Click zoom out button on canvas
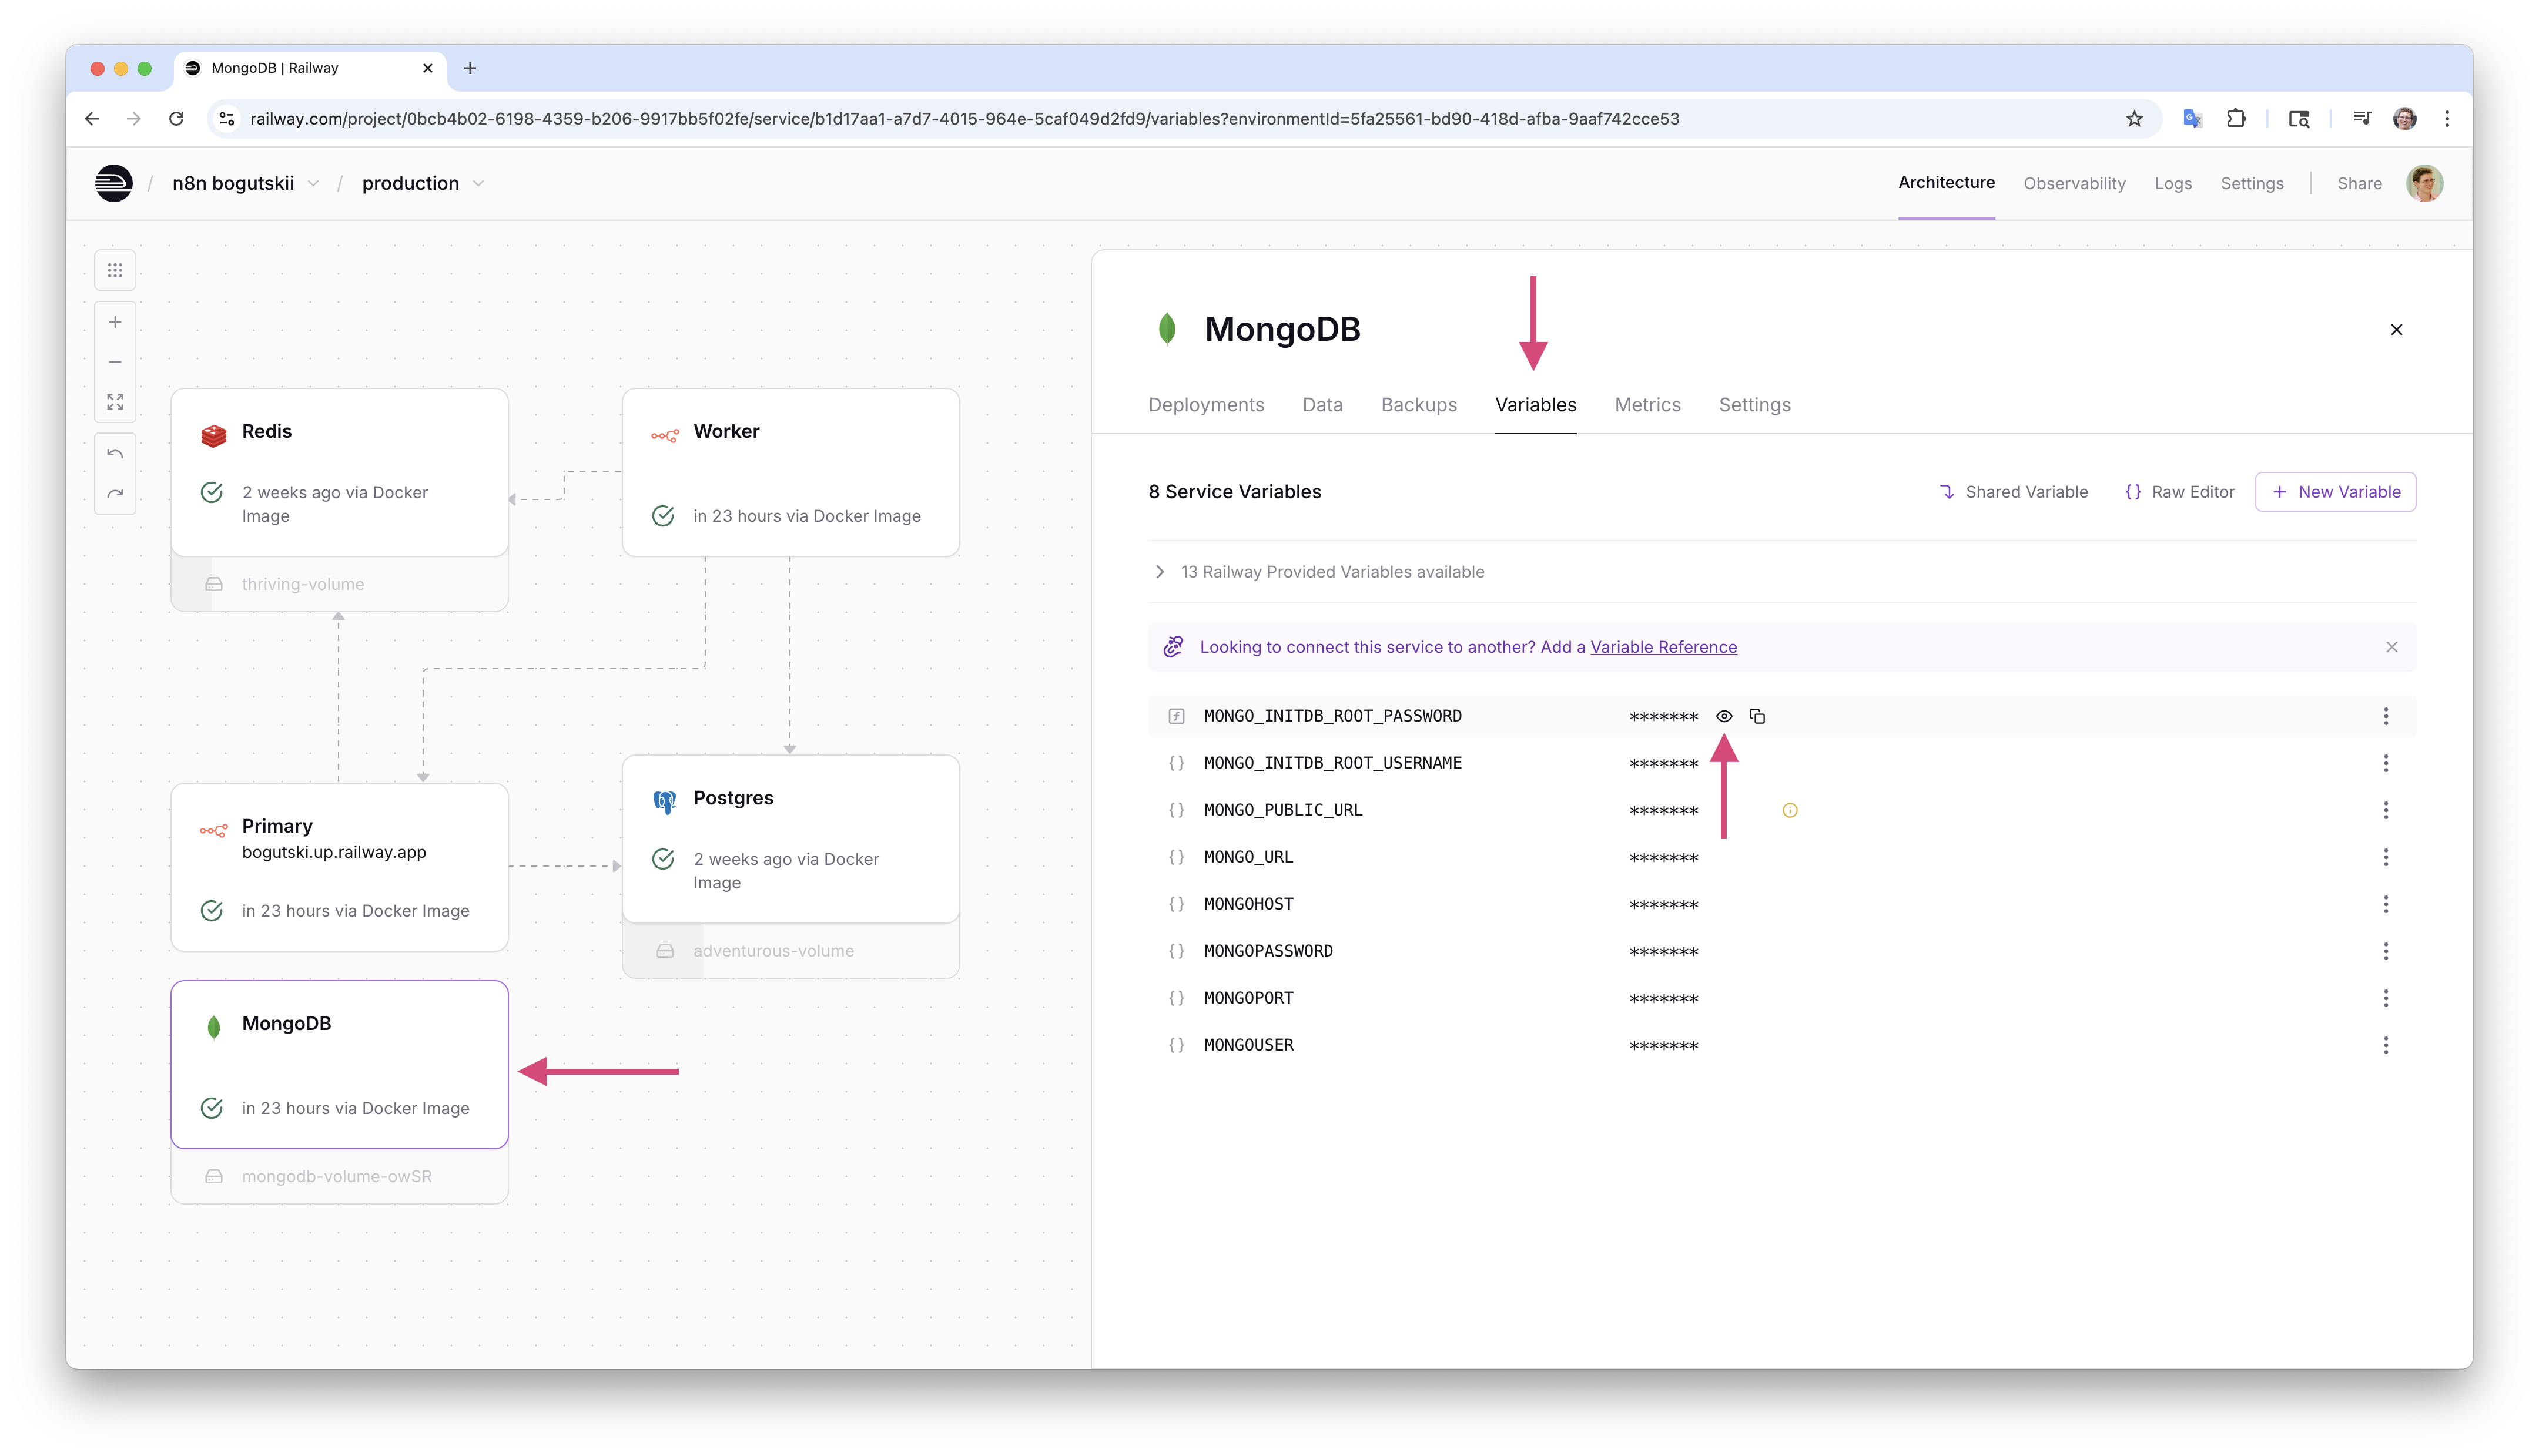Screen dimensions: 2539x1456 [x=115, y=362]
